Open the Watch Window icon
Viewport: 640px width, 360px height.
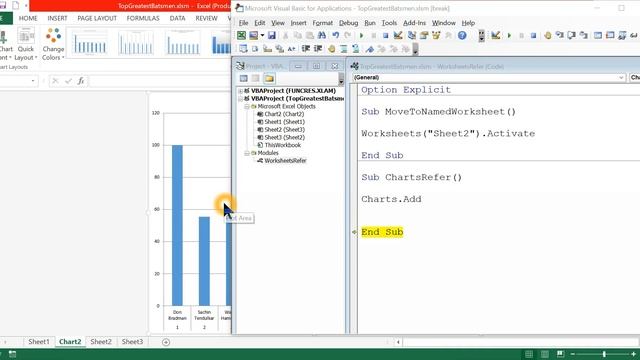pyautogui.click(x=622, y=36)
